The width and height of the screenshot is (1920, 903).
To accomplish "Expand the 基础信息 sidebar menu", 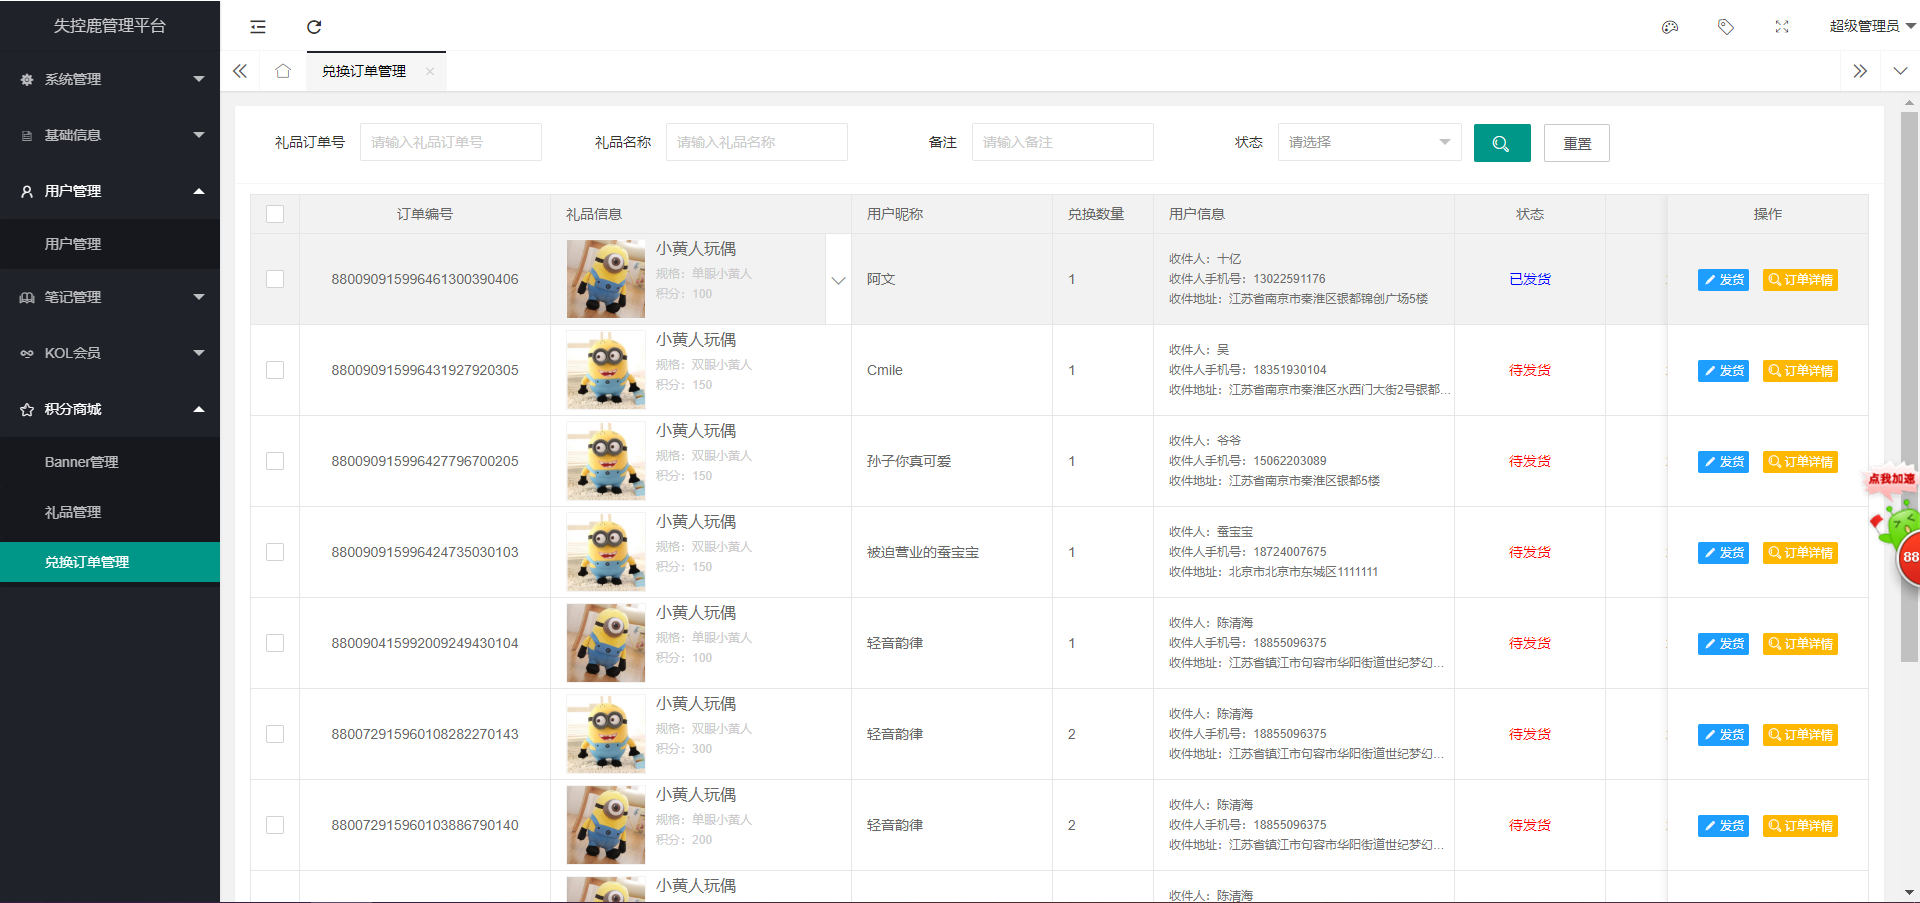I will tap(110, 135).
